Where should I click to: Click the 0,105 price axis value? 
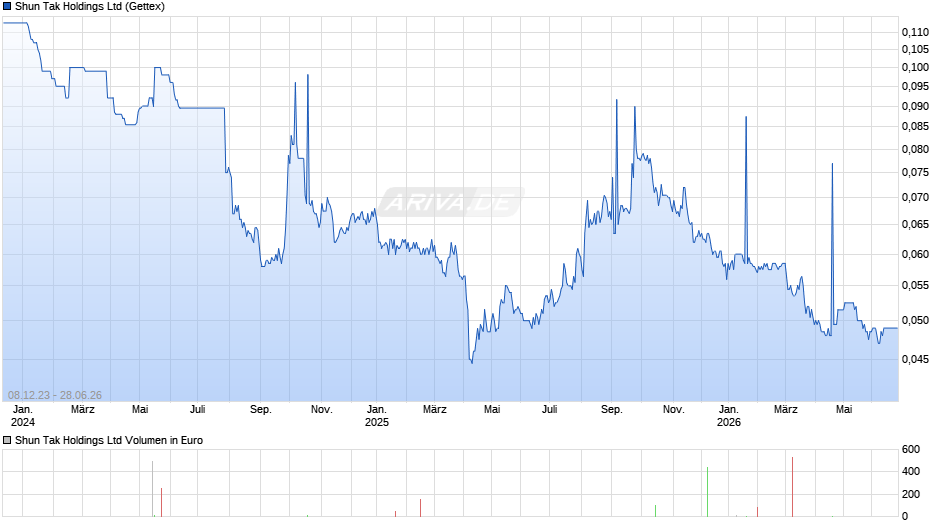tap(915, 49)
